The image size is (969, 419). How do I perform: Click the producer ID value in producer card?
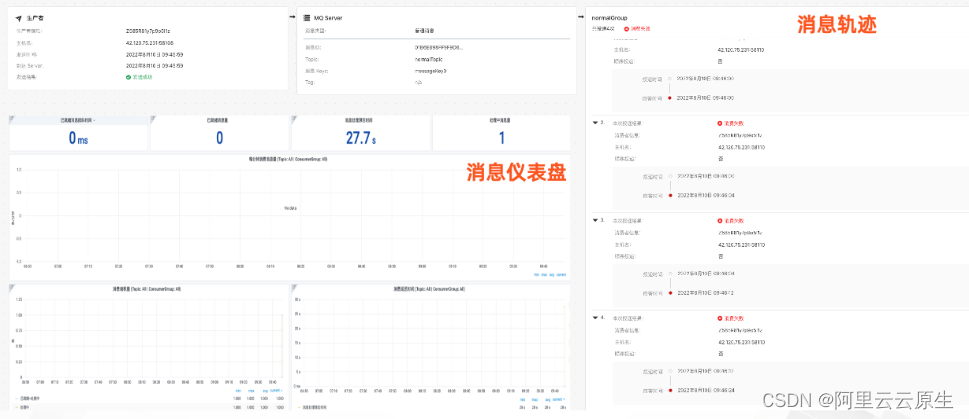(147, 30)
